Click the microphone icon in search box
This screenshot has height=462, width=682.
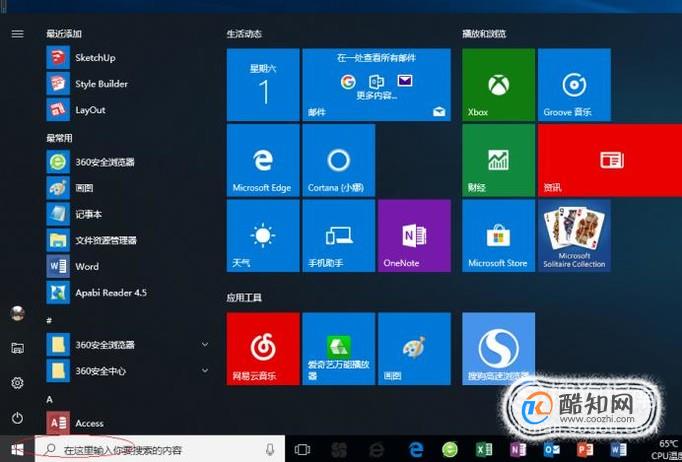[x=270, y=450]
